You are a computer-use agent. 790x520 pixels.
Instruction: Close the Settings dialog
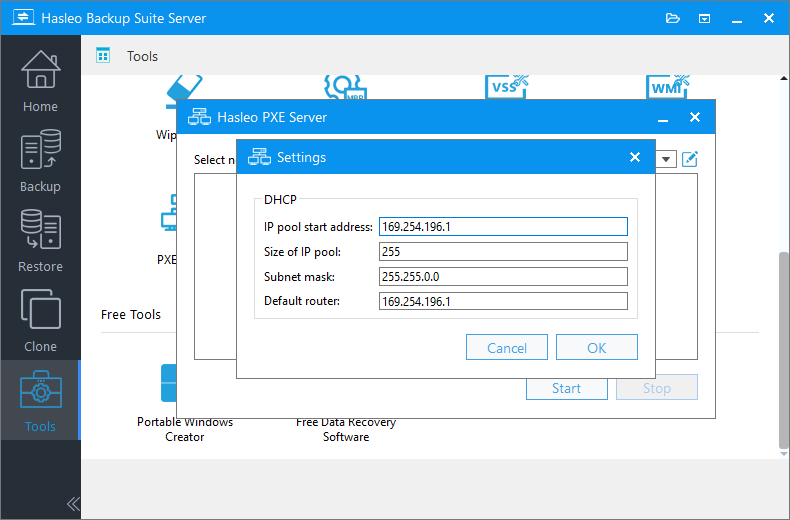(635, 157)
